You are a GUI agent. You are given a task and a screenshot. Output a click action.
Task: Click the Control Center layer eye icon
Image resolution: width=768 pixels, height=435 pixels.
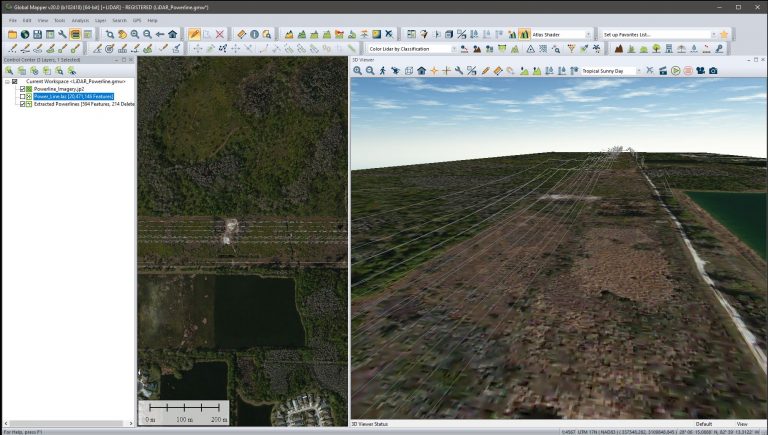(x=72, y=71)
